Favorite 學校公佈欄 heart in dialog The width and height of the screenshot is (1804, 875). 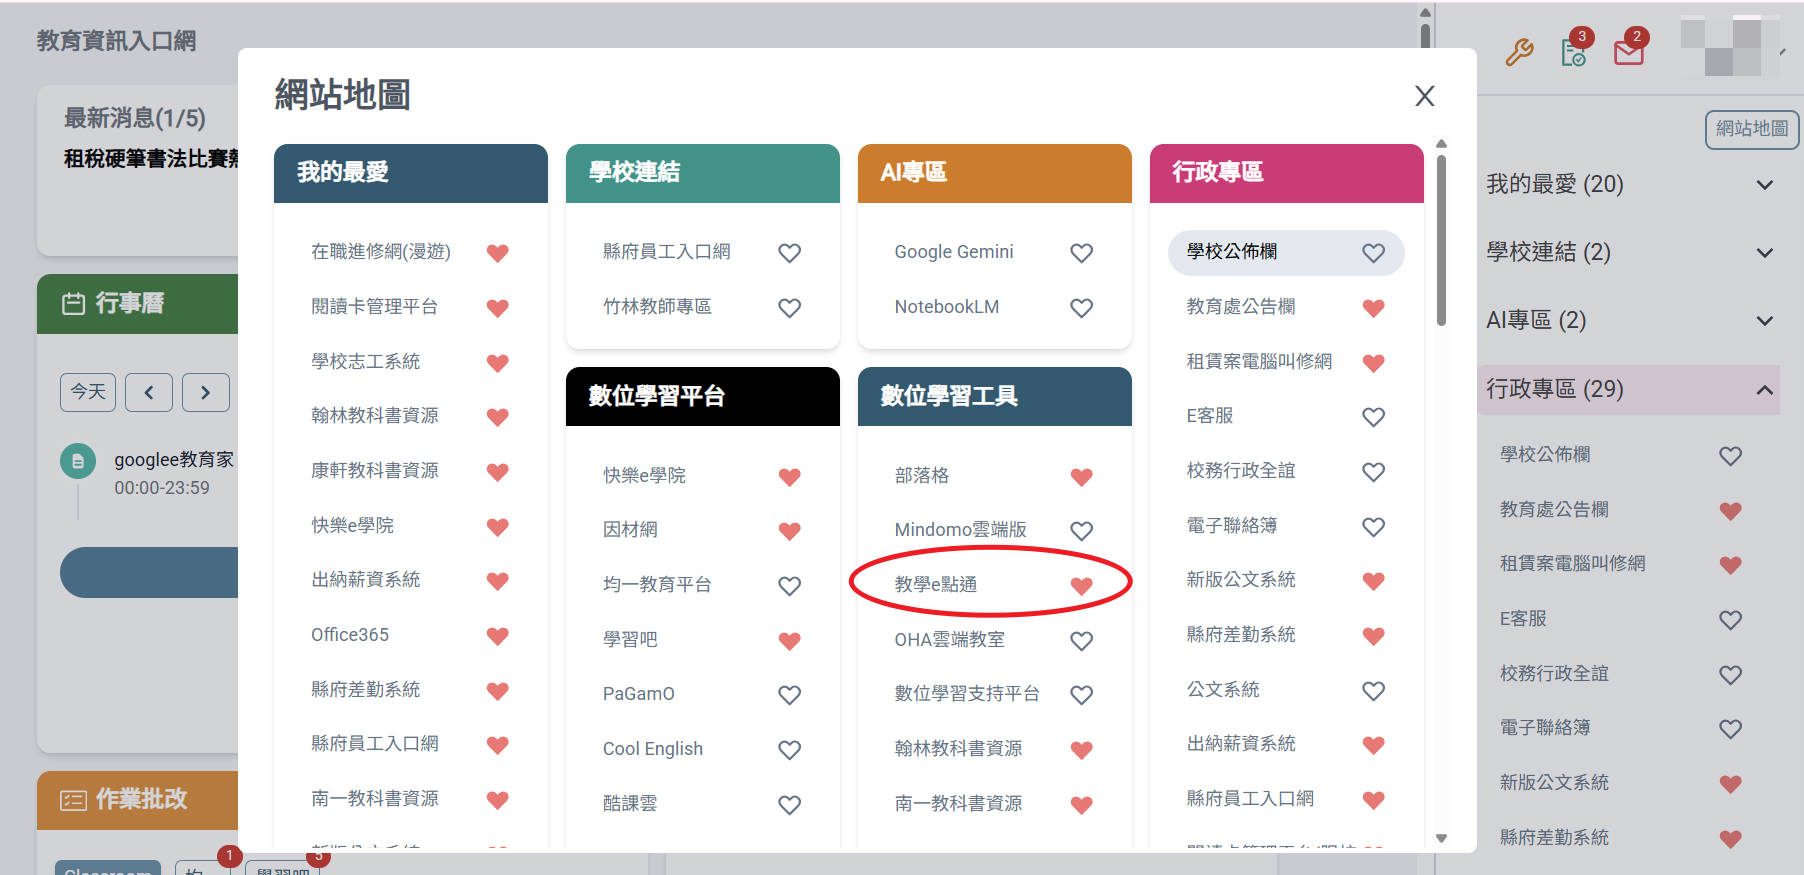pyautogui.click(x=1374, y=253)
